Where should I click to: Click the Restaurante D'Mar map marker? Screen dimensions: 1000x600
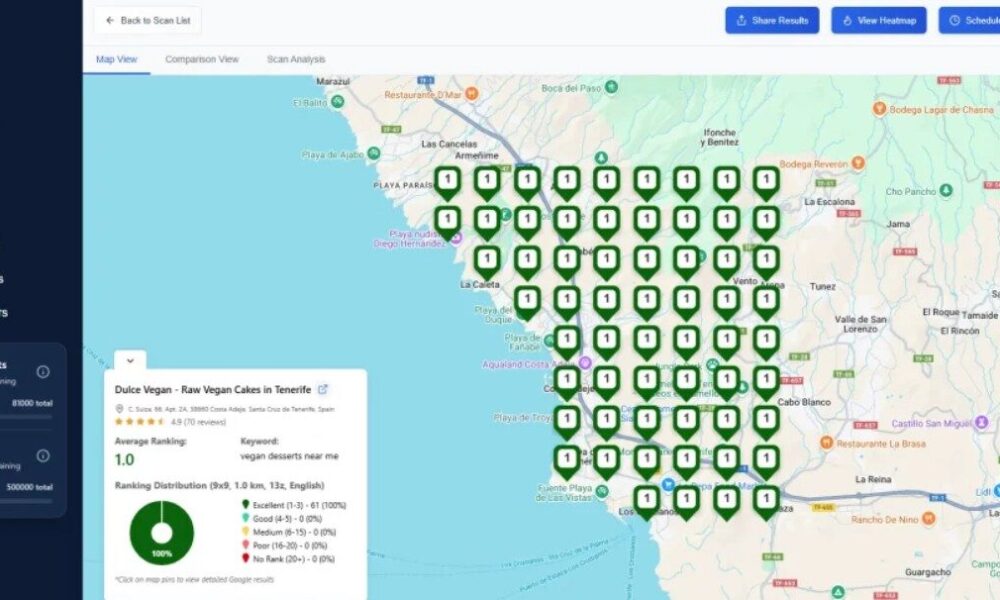click(471, 94)
